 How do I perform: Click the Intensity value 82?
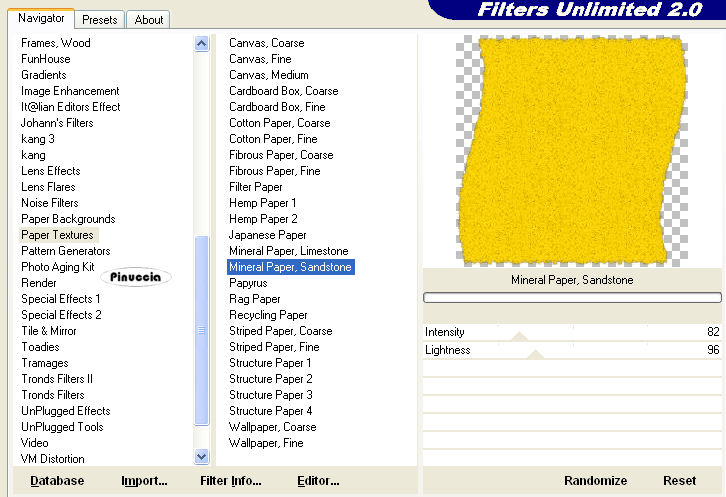pos(713,332)
